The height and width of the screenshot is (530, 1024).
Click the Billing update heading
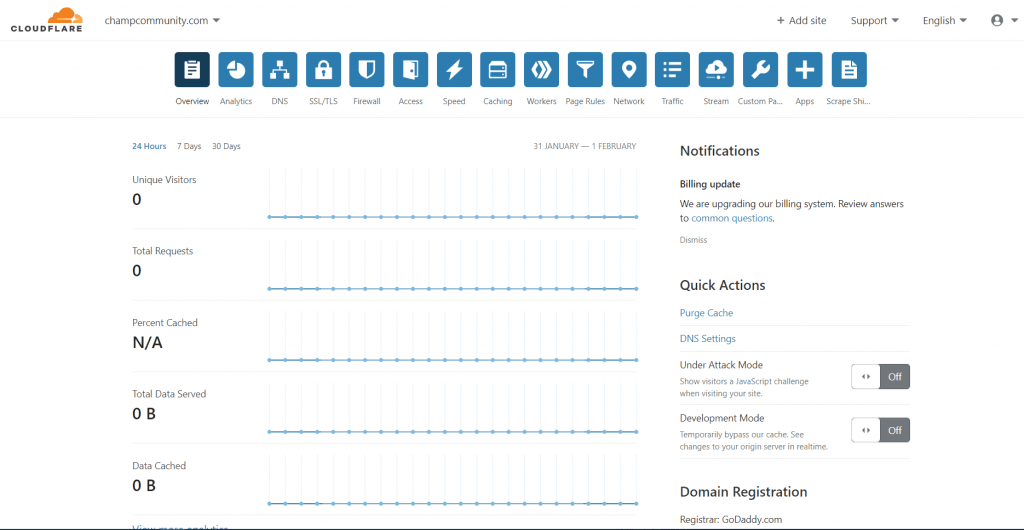710,184
